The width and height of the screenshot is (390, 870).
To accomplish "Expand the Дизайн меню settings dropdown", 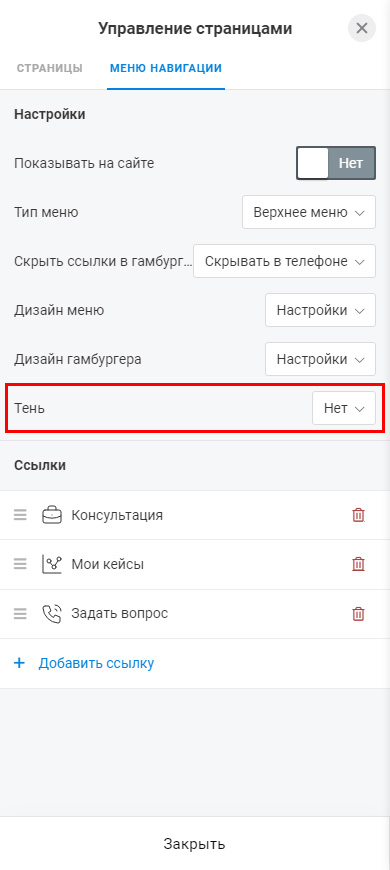I will click(321, 310).
